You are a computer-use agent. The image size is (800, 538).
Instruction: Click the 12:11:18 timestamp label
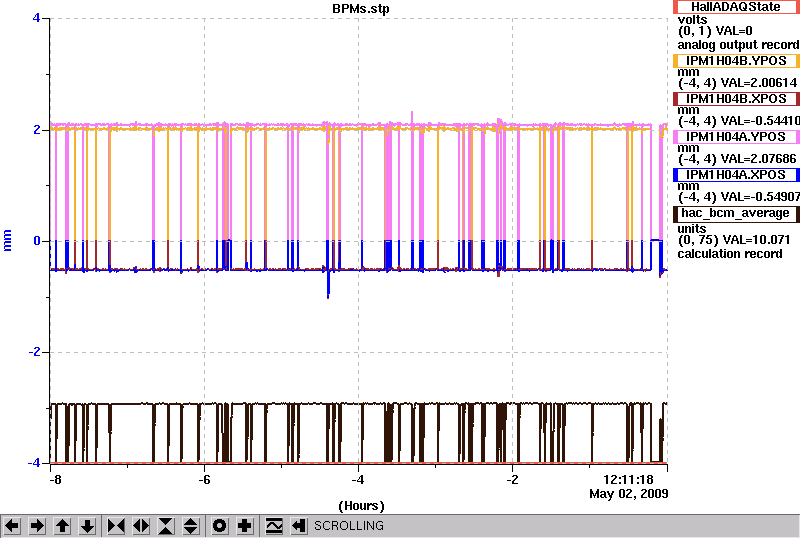point(628,480)
